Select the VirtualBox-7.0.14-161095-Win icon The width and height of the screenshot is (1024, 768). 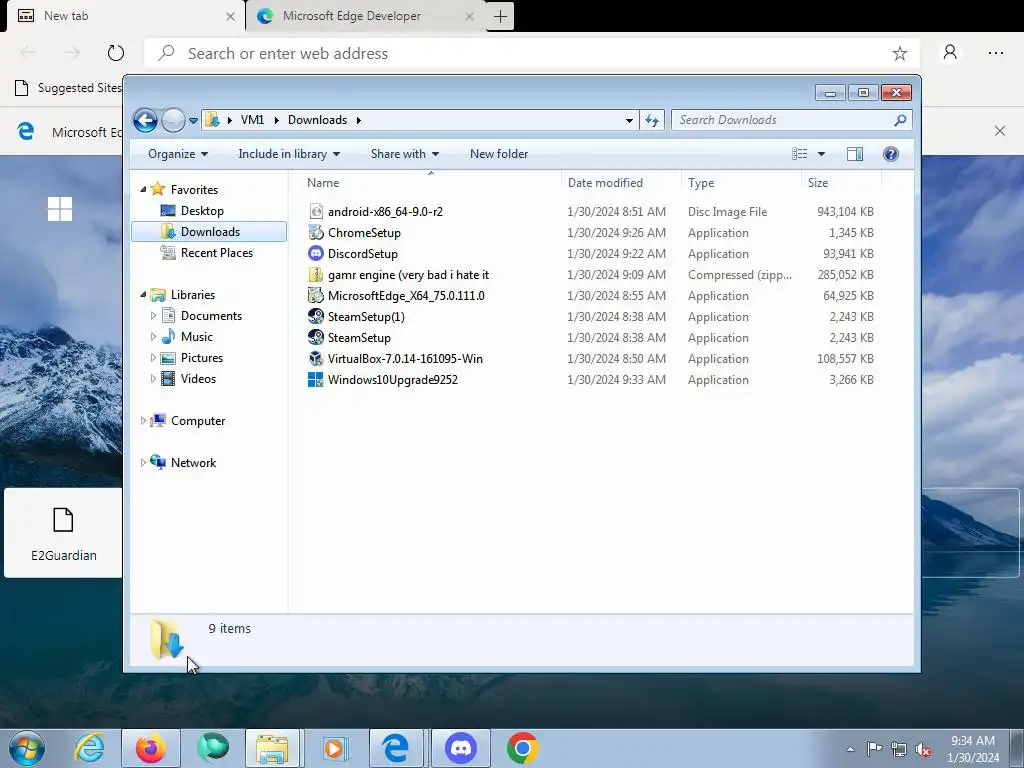point(316,359)
